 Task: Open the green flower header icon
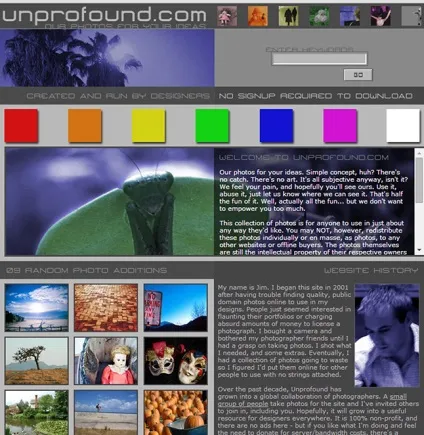click(319, 16)
